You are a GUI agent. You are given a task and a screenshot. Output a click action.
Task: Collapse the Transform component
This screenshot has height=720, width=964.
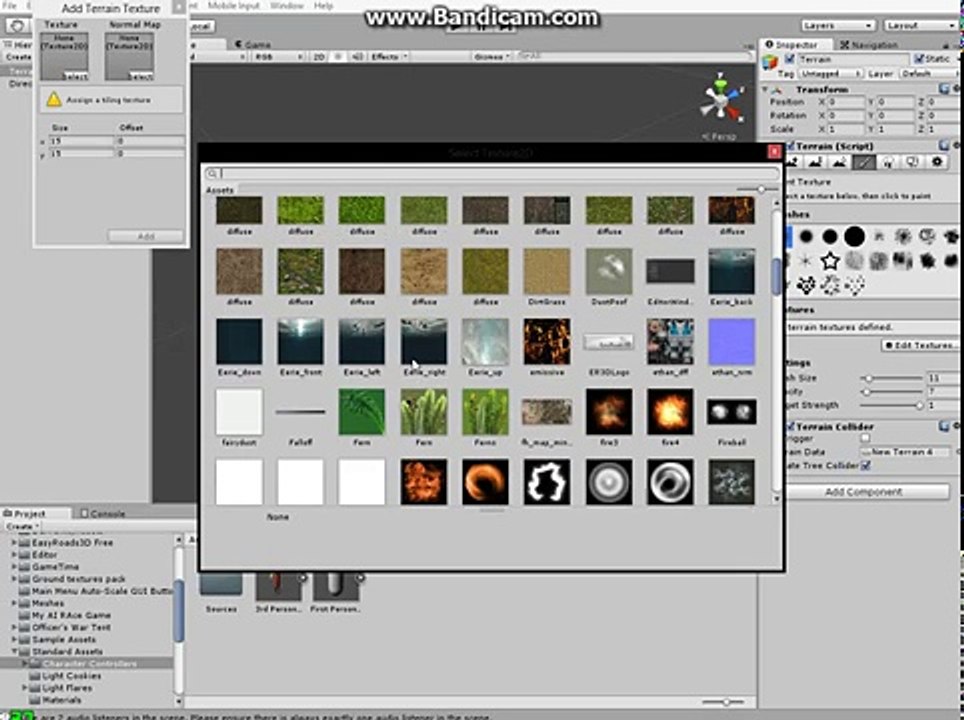click(x=765, y=89)
